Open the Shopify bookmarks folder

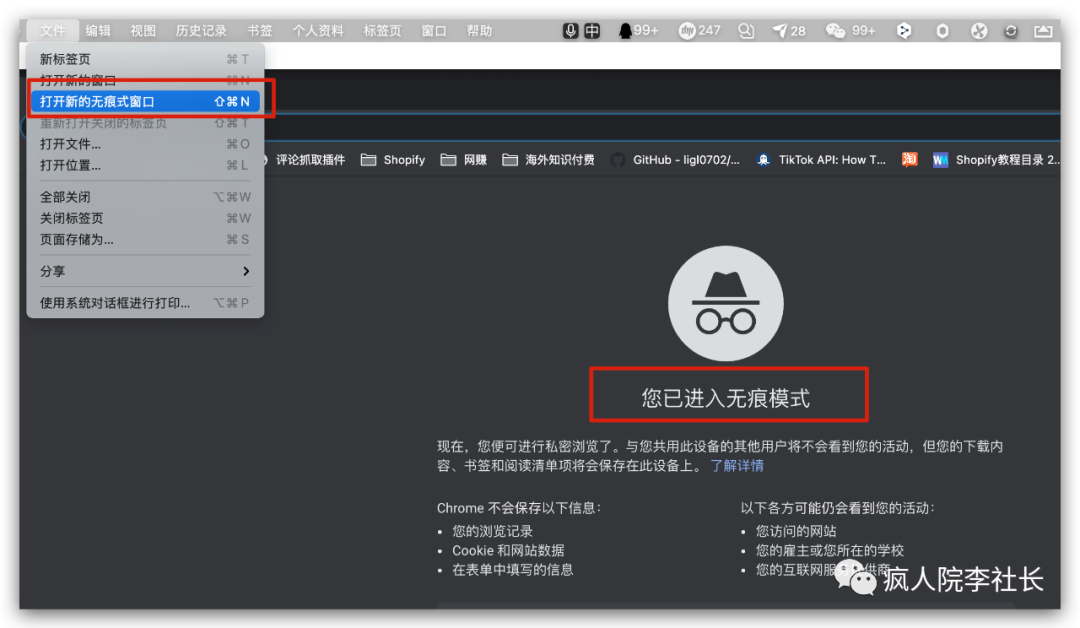pyautogui.click(x=393, y=160)
